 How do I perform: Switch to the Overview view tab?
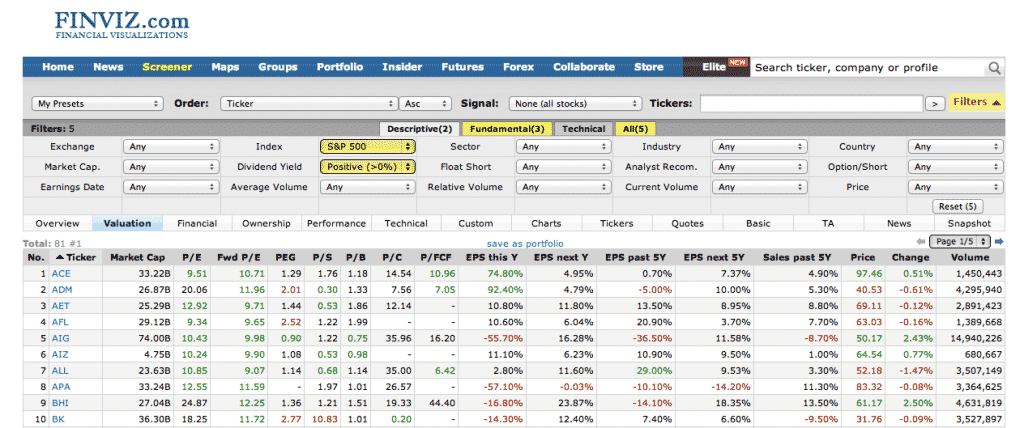coord(57,223)
